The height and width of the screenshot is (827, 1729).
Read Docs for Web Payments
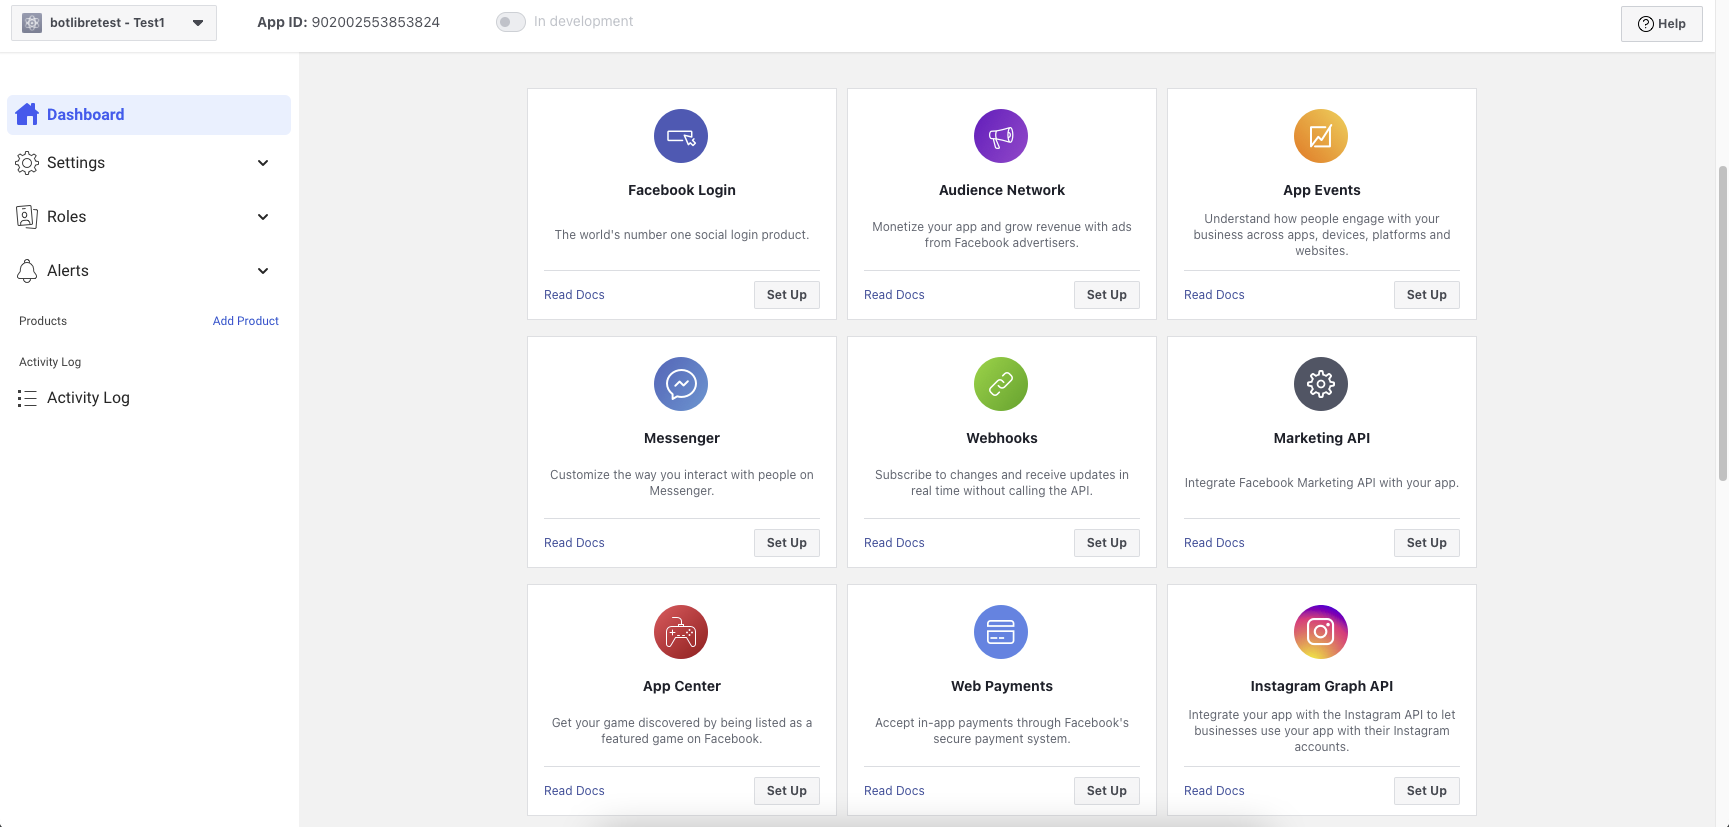coord(894,791)
